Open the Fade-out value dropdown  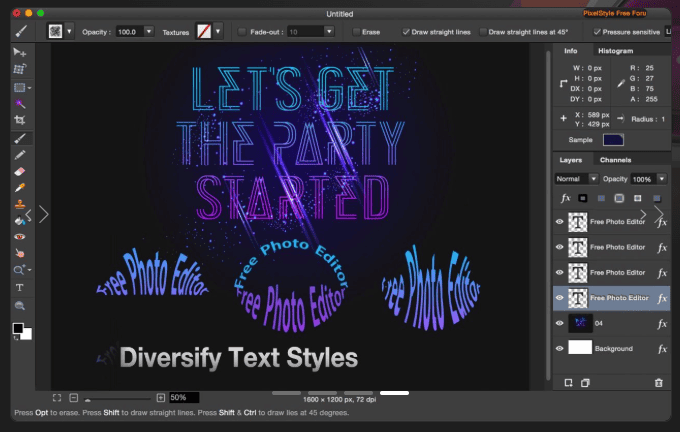pyautogui.click(x=329, y=31)
